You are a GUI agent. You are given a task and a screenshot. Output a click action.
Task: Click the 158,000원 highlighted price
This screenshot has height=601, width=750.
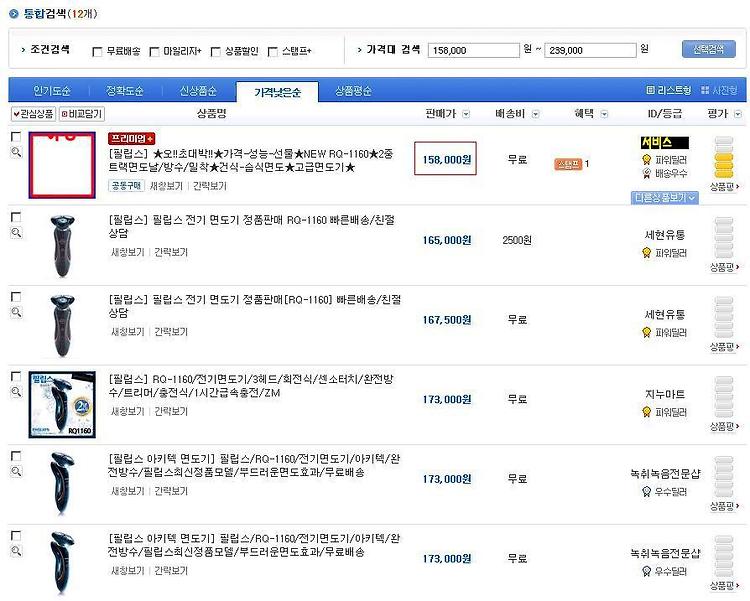[x=445, y=158]
